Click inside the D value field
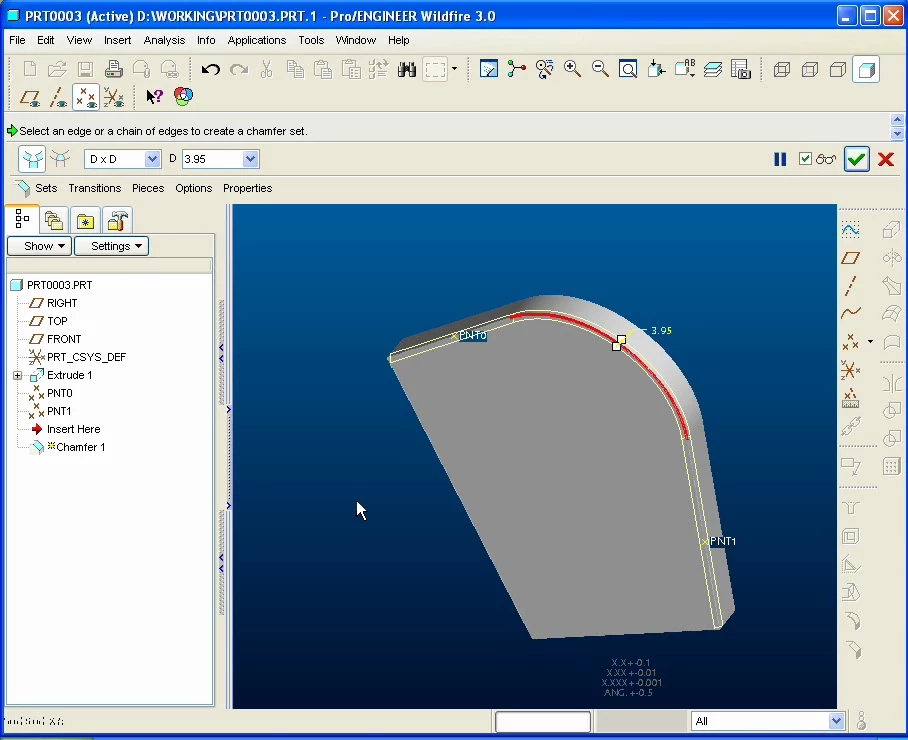Viewport: 908px width, 740px height. (213, 159)
